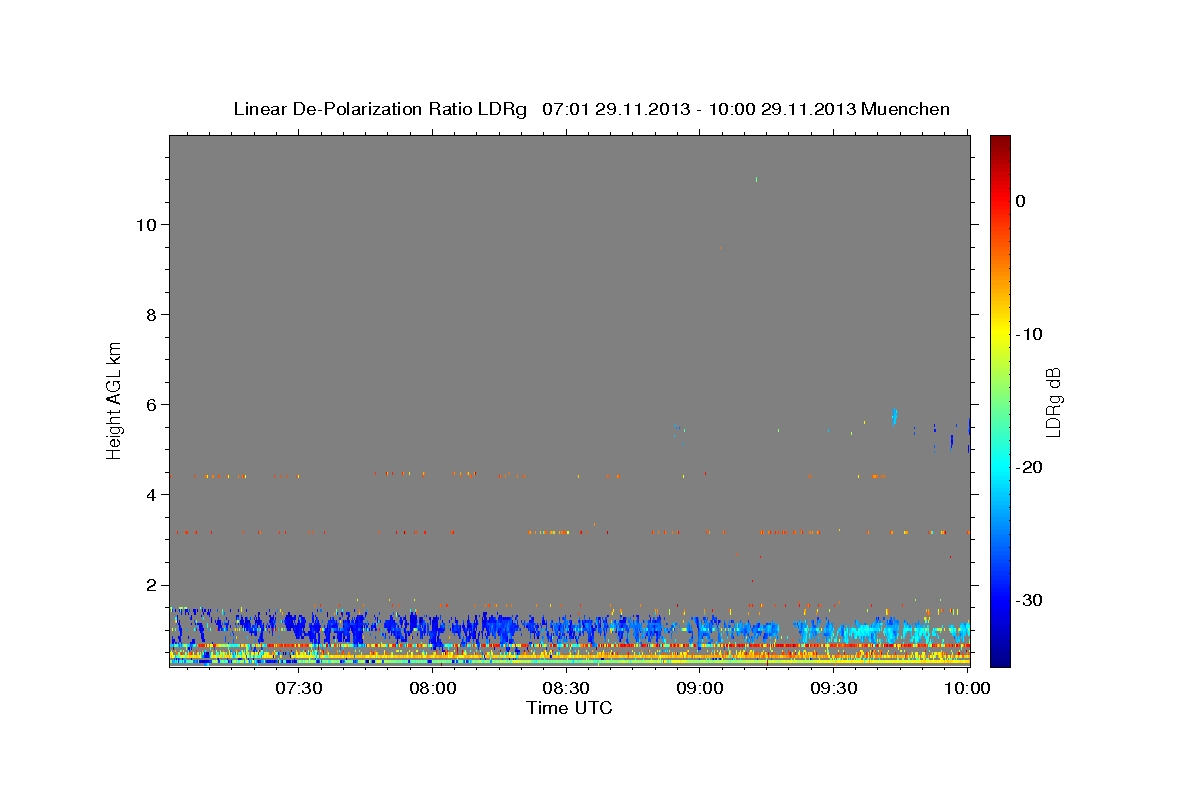Screen dimensions: 1200x800
Task: Click the colorbar value 0
Action: click(x=1021, y=201)
